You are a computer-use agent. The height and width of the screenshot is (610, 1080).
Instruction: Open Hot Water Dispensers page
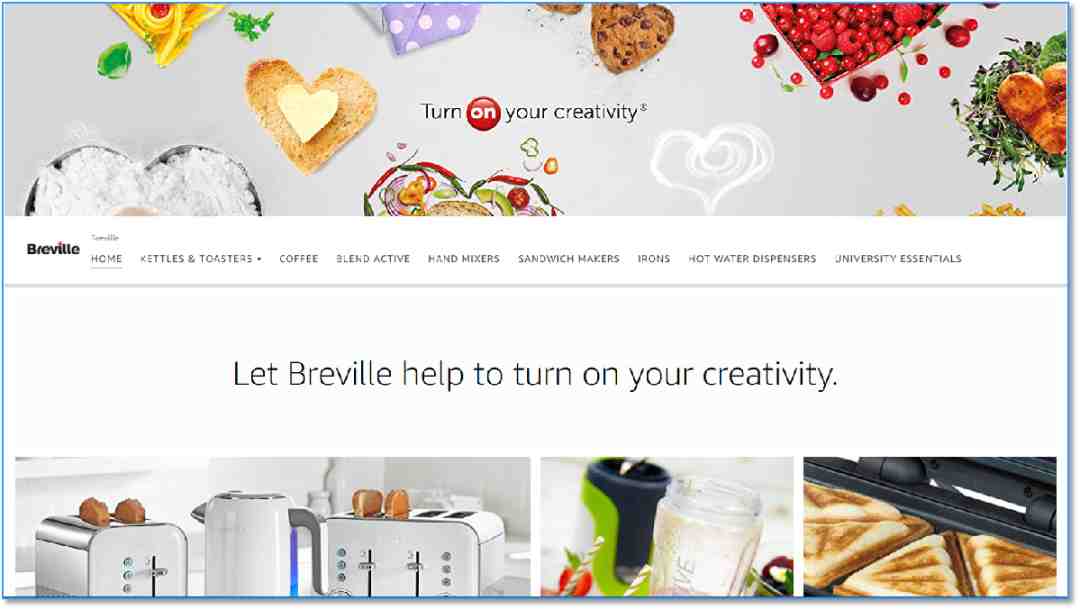pos(752,259)
